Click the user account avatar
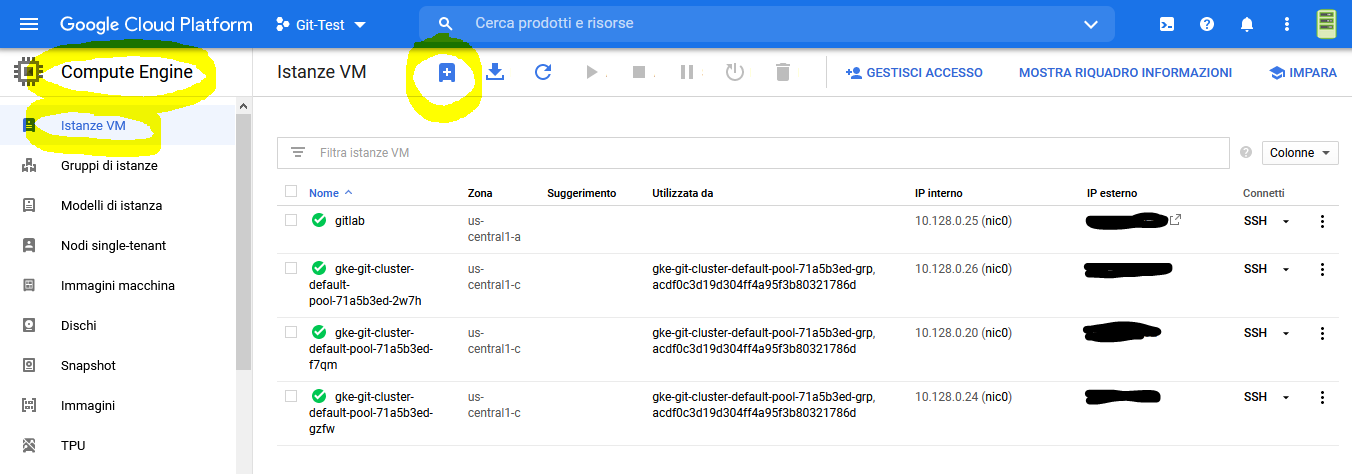1352x474 pixels. [1327, 23]
